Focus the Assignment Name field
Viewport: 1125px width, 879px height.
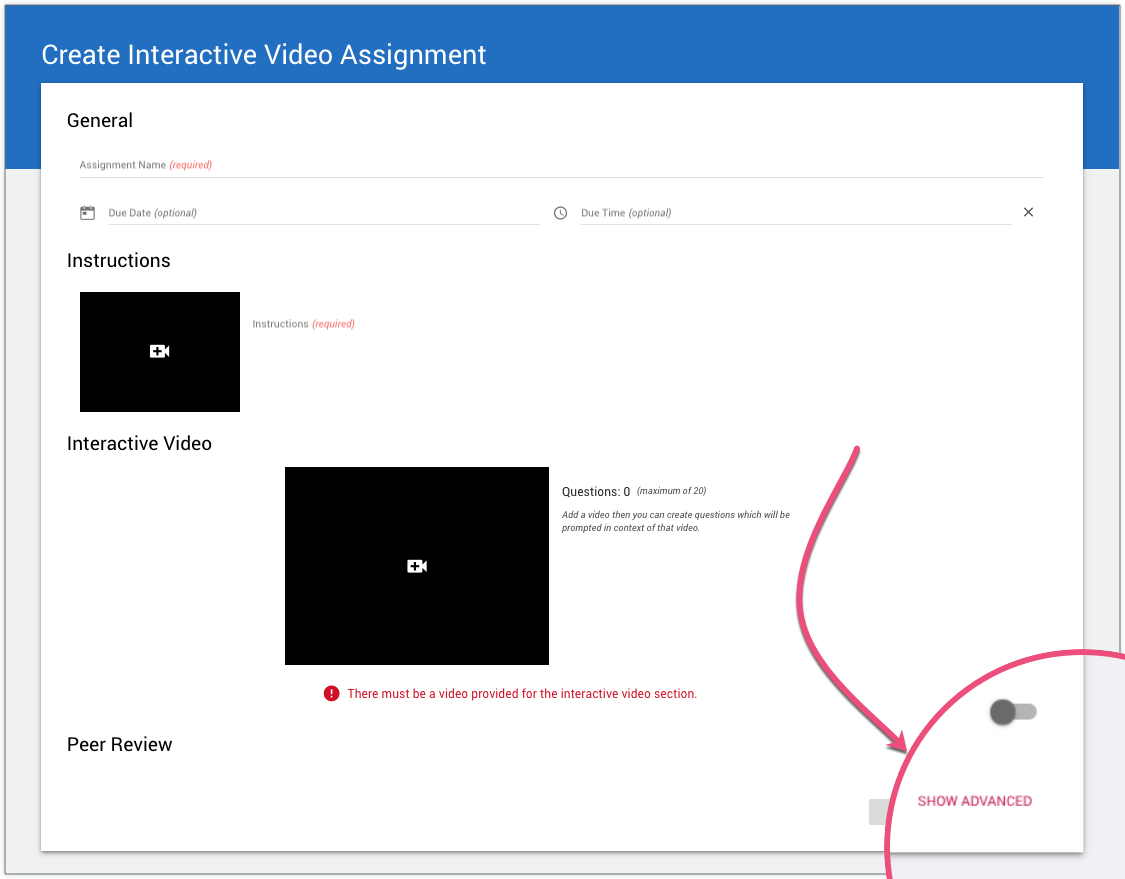pos(561,165)
